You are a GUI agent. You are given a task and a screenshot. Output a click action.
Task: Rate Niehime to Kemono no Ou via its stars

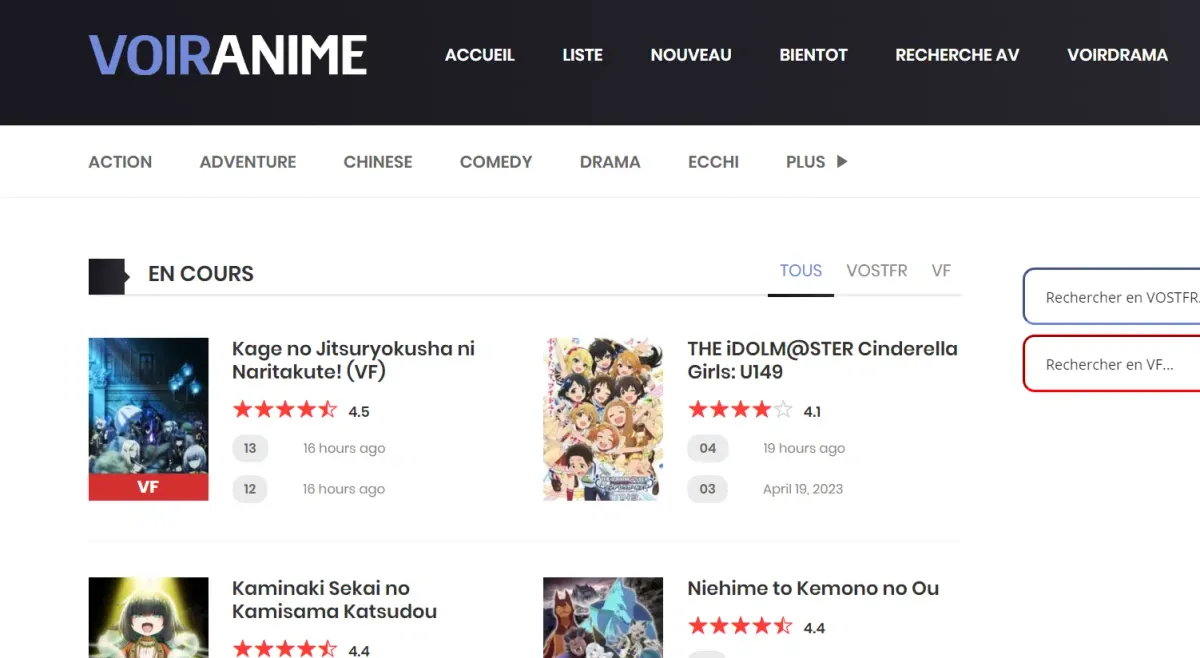[740, 625]
